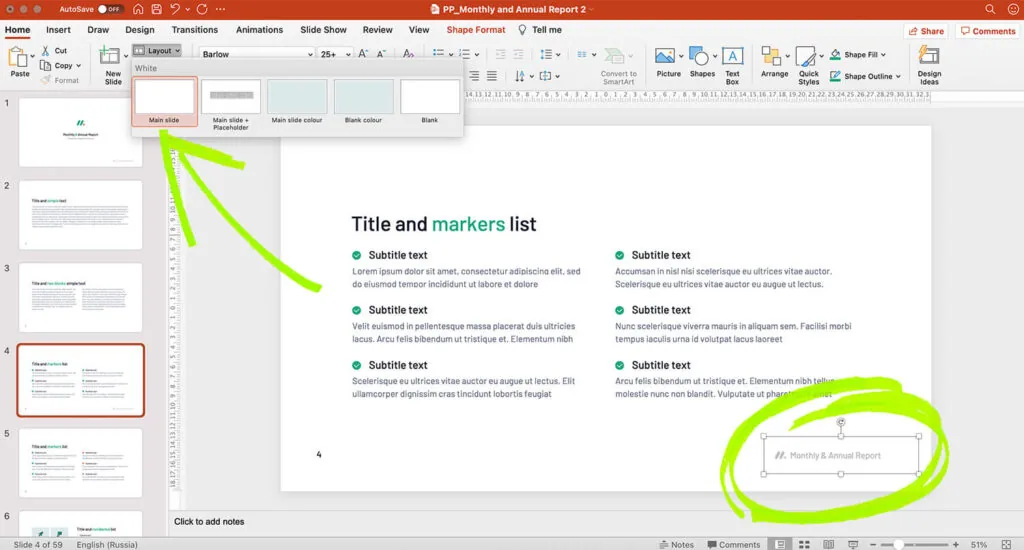Click the Format painter
1024x550 pixels.
pyautogui.click(x=60, y=80)
